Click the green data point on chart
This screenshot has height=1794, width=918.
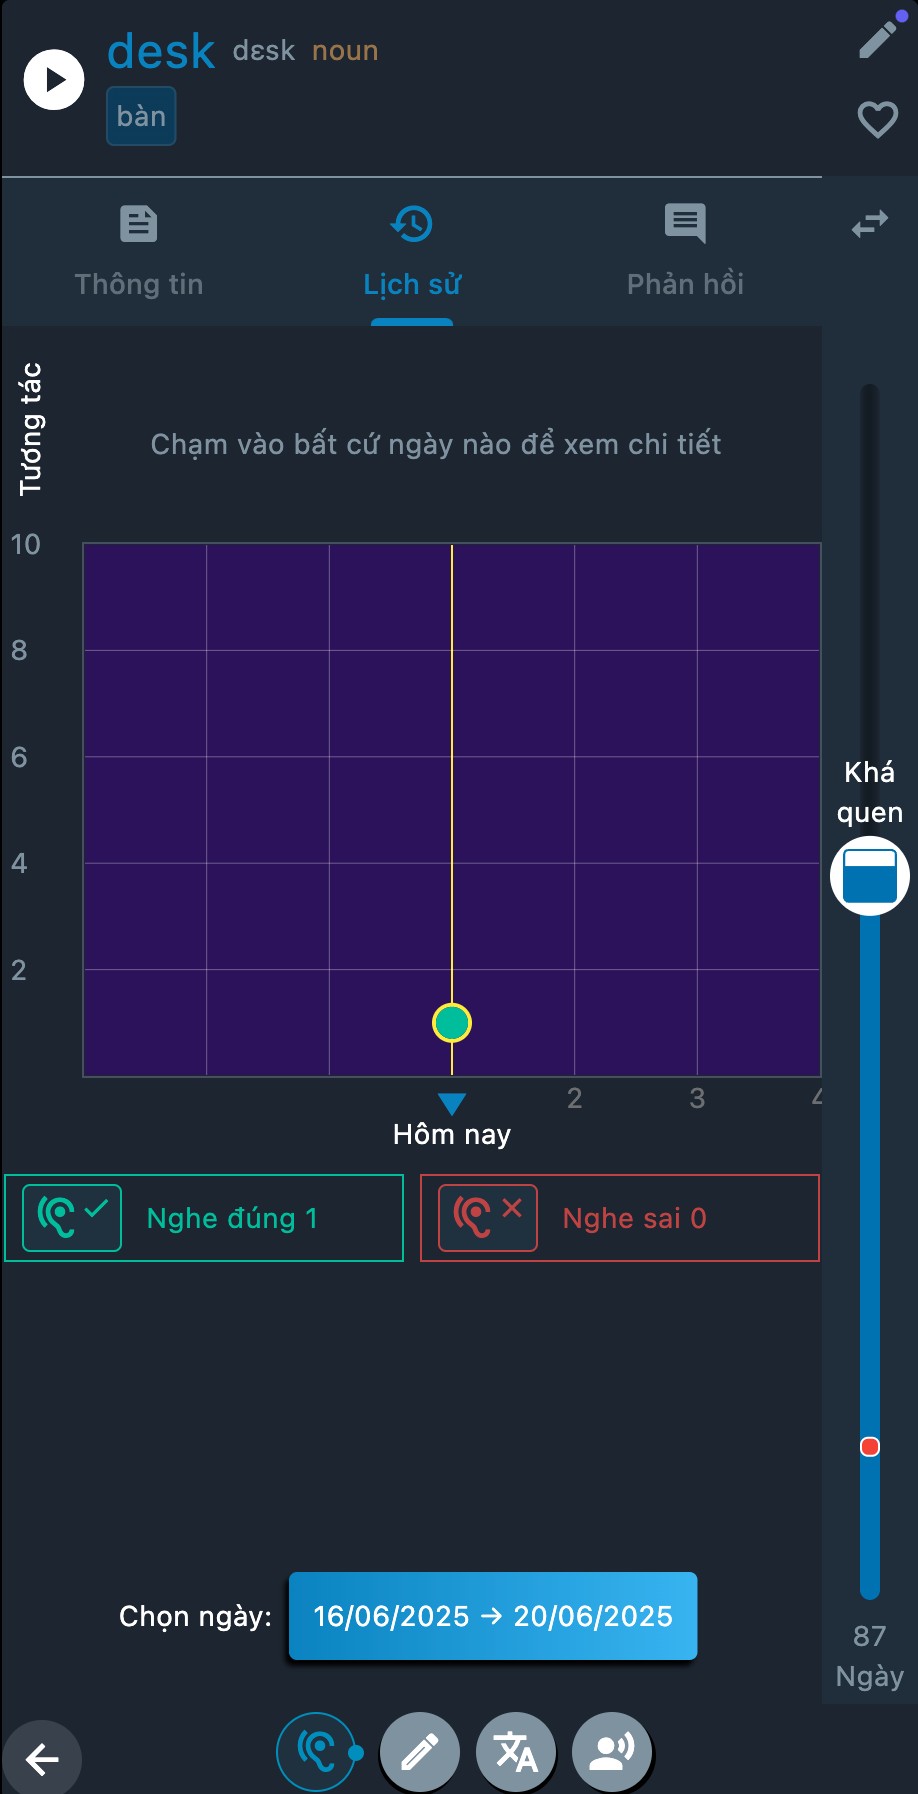click(452, 1023)
